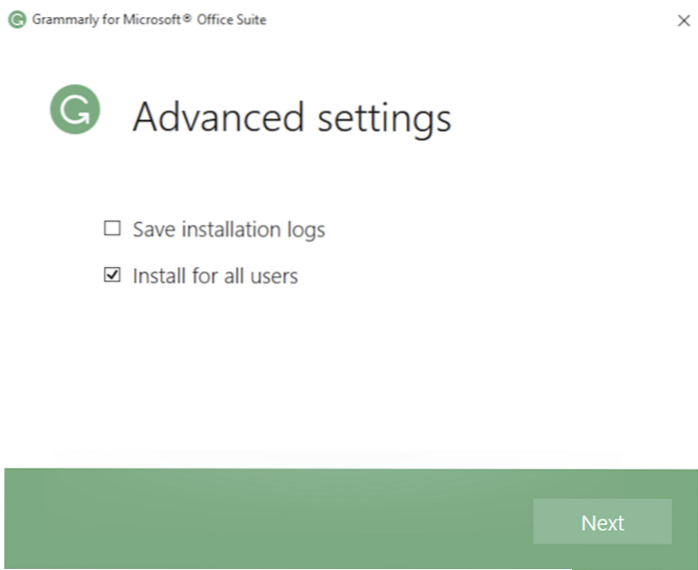Click the window title 'Grammarly for Microsoft Office Suite'
The image size is (698, 570).
(149, 20)
